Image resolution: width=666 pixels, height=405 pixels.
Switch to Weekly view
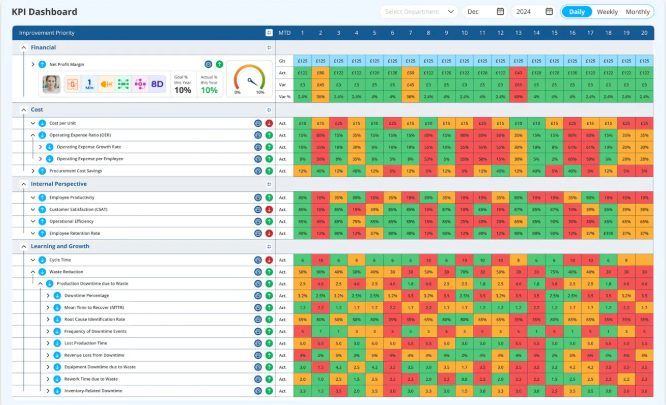606,11
